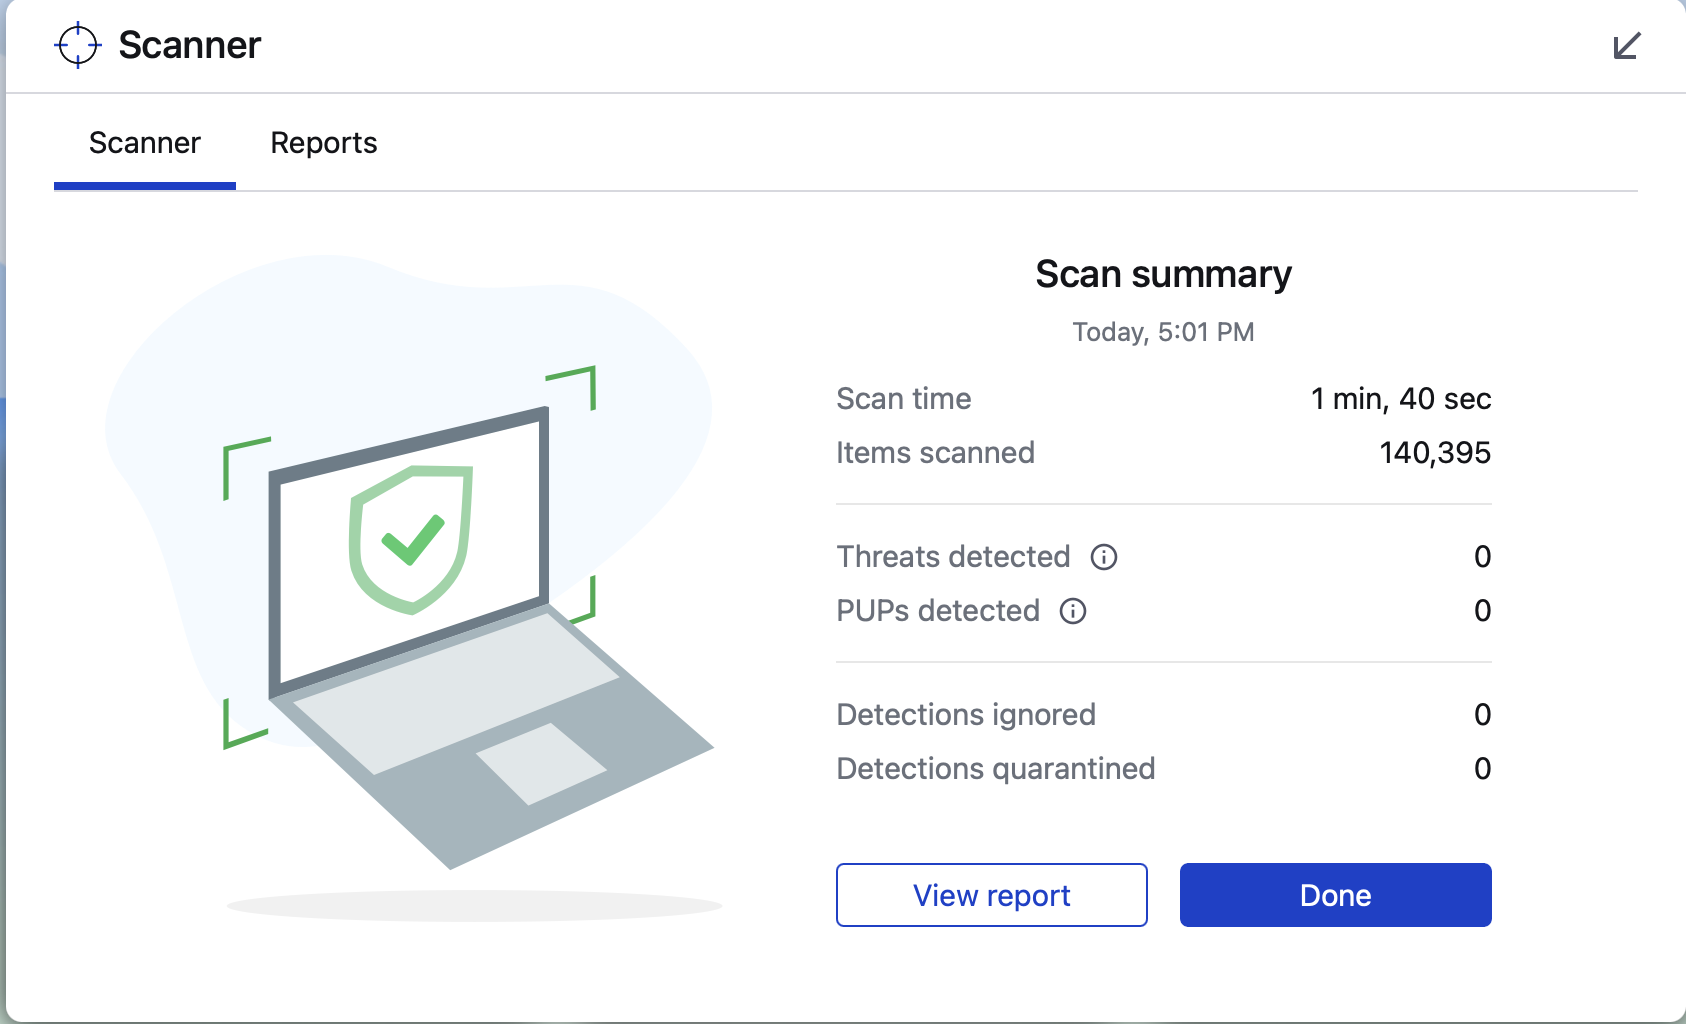Show info about PUPs detected
This screenshot has width=1686, height=1024.
click(x=1073, y=611)
